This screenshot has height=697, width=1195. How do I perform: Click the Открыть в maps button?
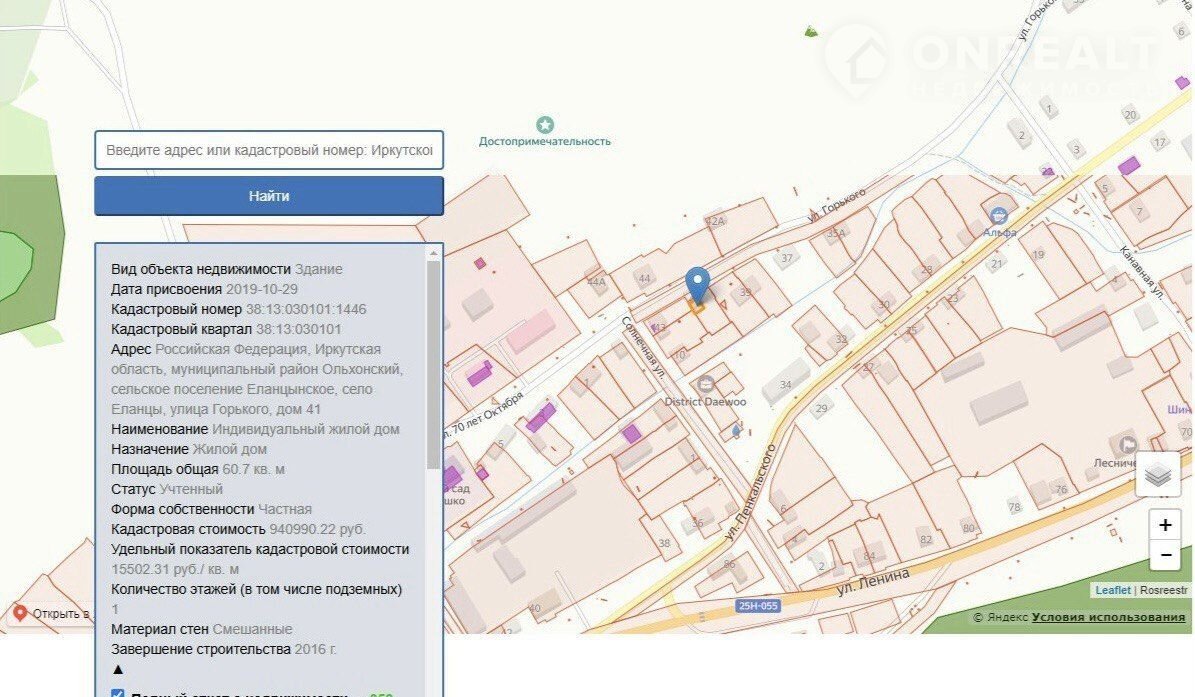[x=50, y=613]
